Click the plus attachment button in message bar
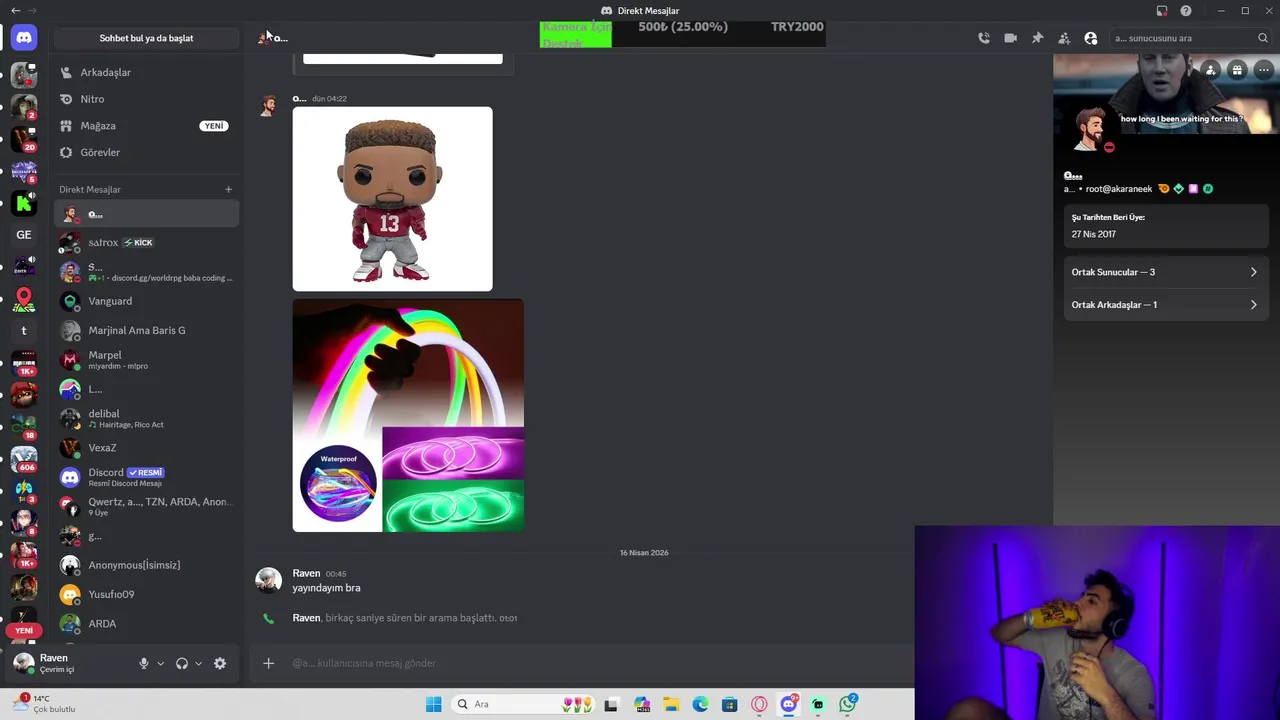Screen dimensions: 1280x720 [268, 663]
